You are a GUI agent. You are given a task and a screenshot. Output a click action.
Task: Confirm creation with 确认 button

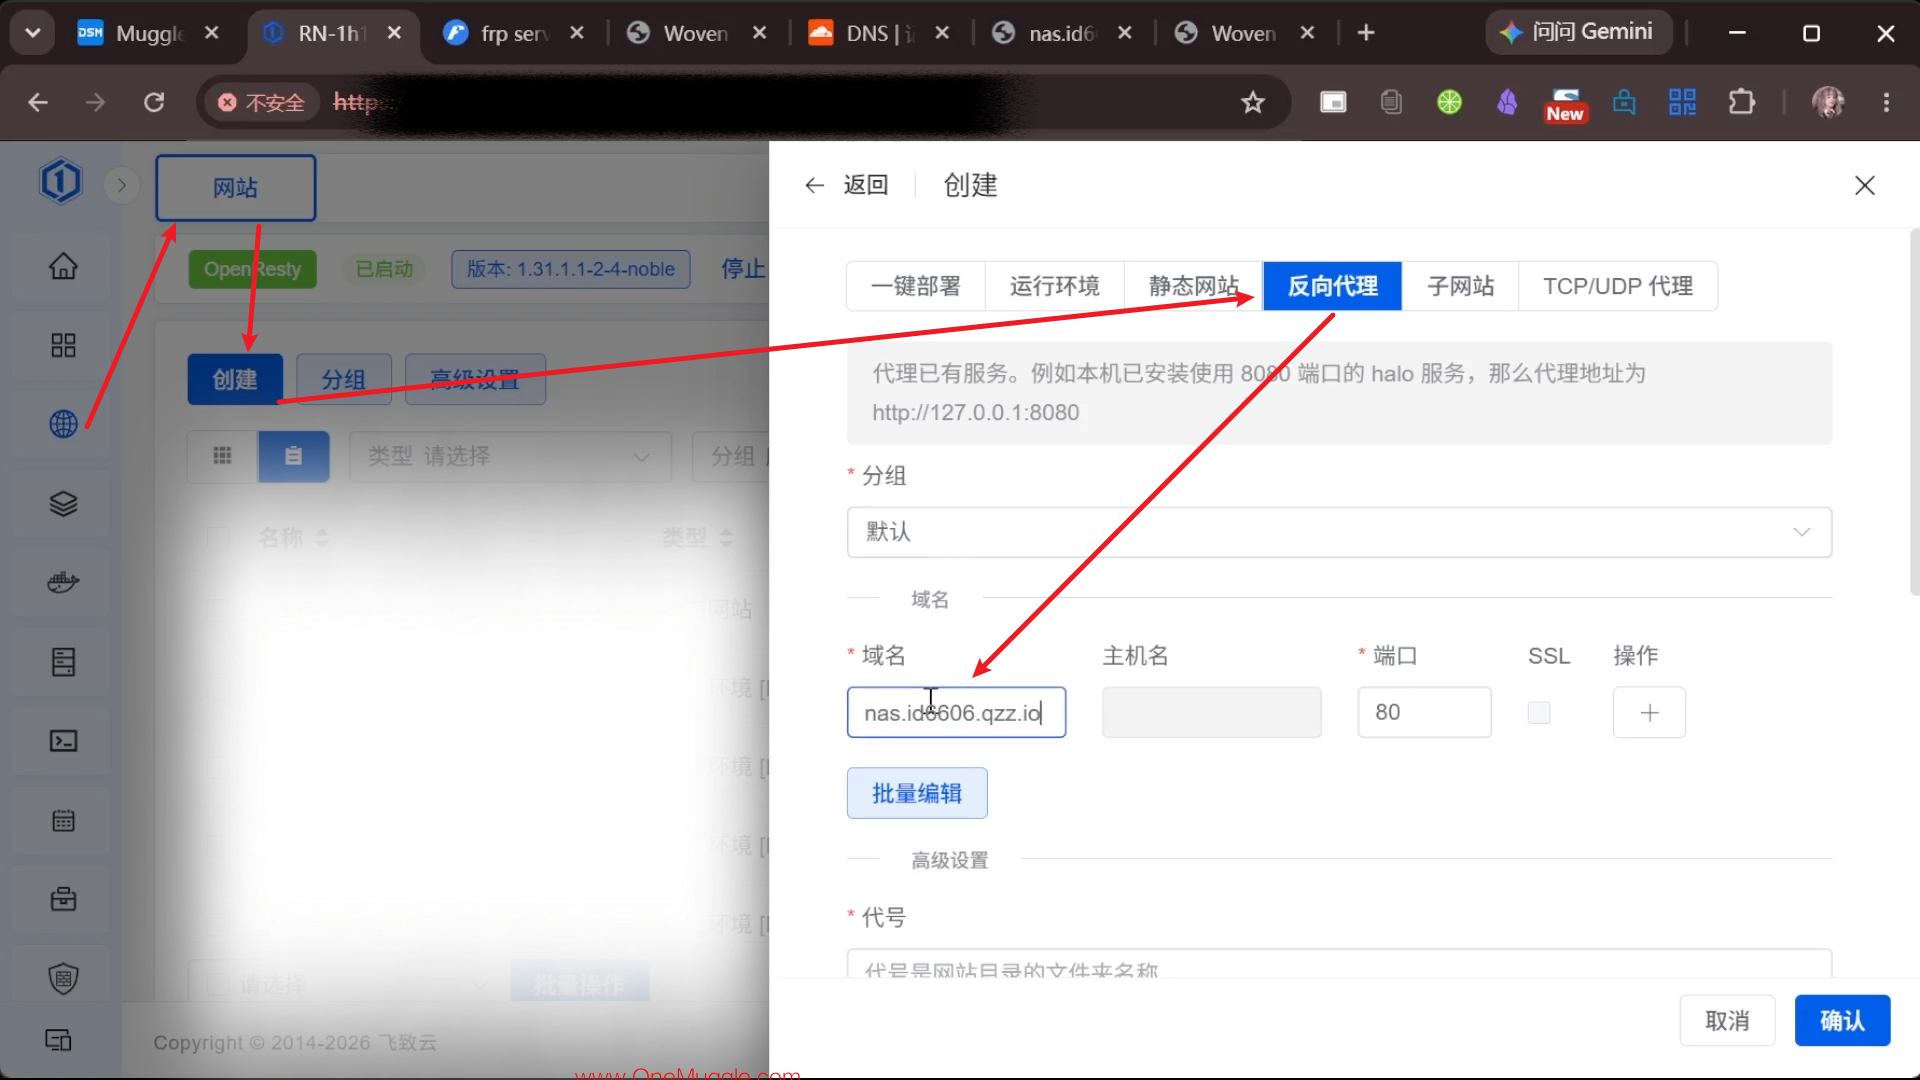tap(1842, 1020)
